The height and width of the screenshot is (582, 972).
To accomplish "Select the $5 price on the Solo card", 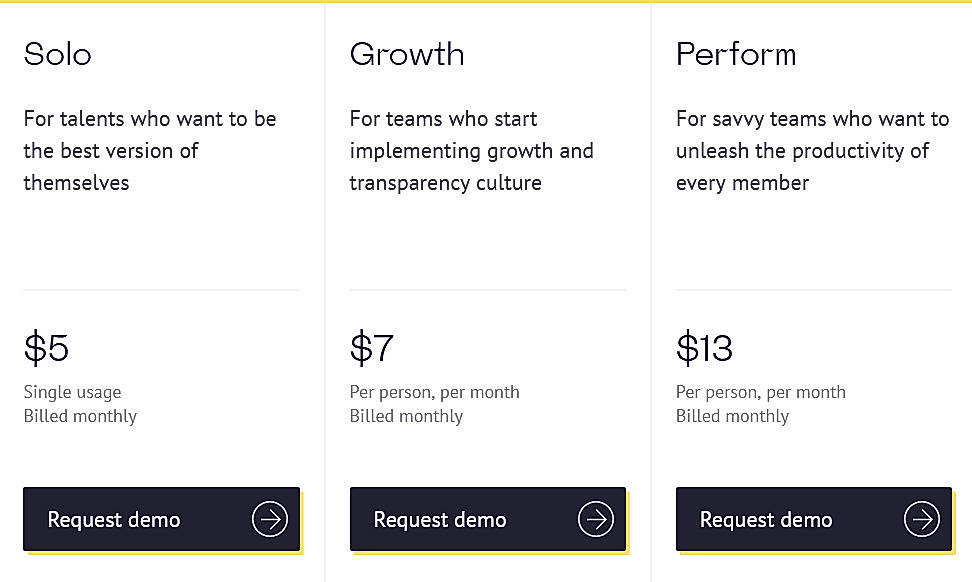I will (45, 348).
